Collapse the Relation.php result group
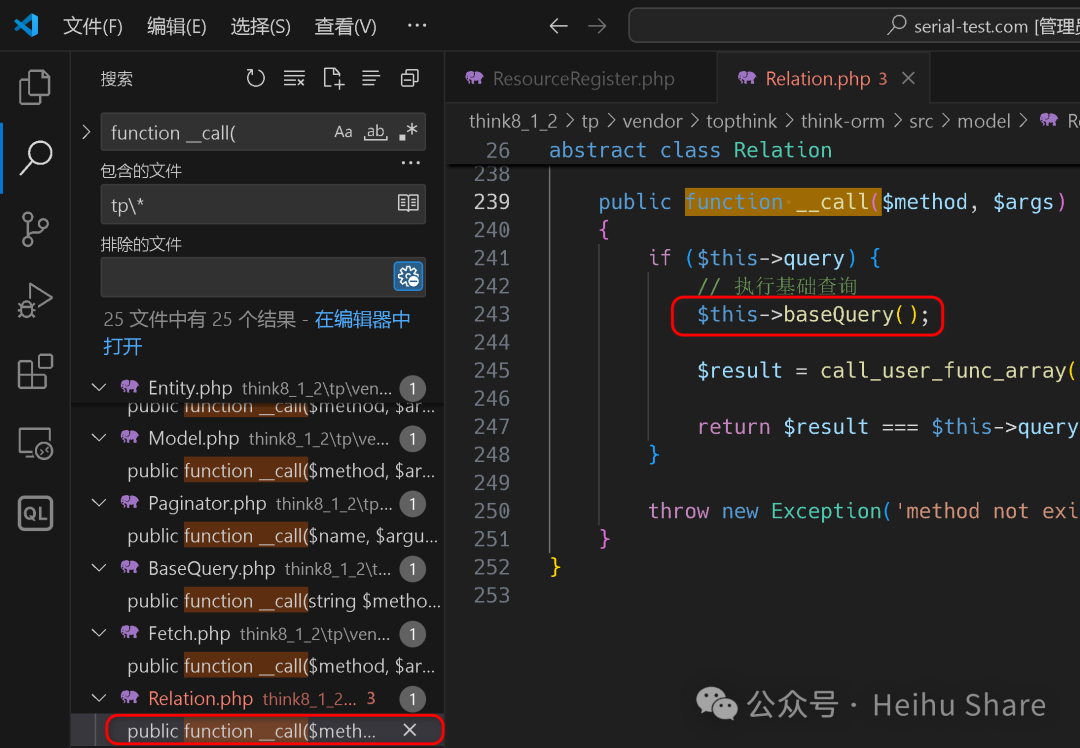Viewport: 1080px width, 748px height. 99,698
